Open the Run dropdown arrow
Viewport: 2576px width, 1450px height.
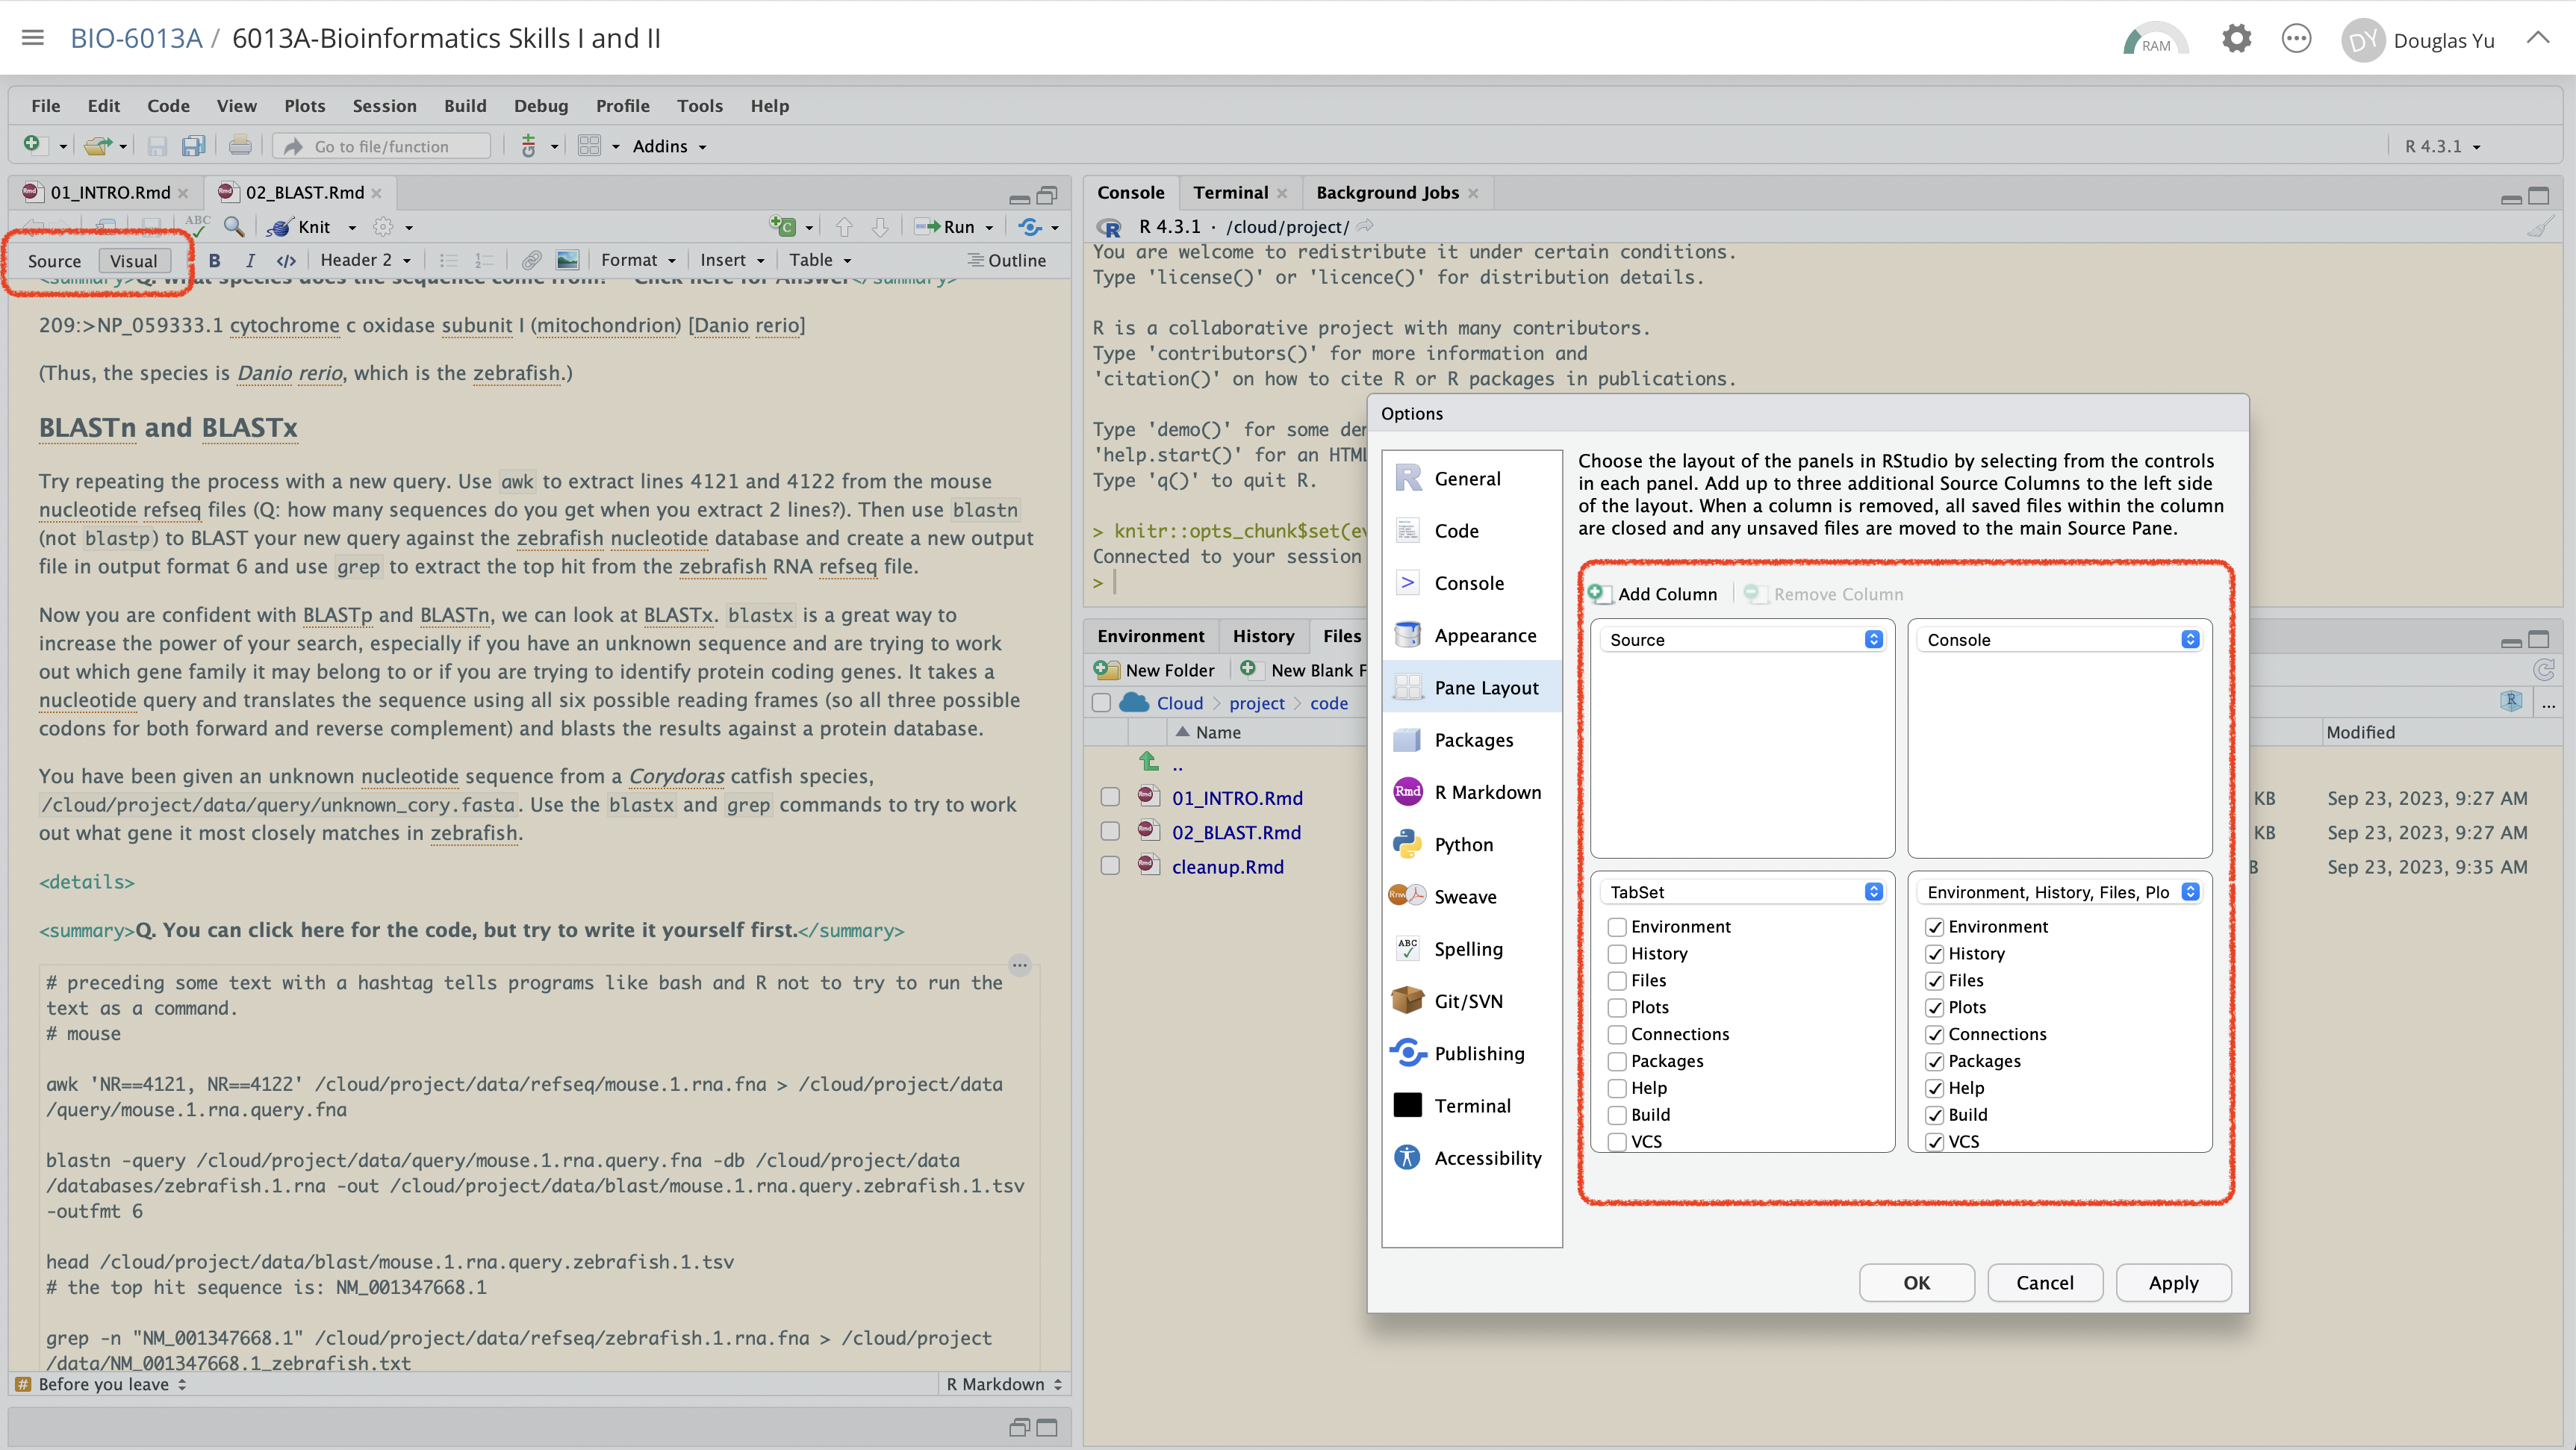[989, 228]
